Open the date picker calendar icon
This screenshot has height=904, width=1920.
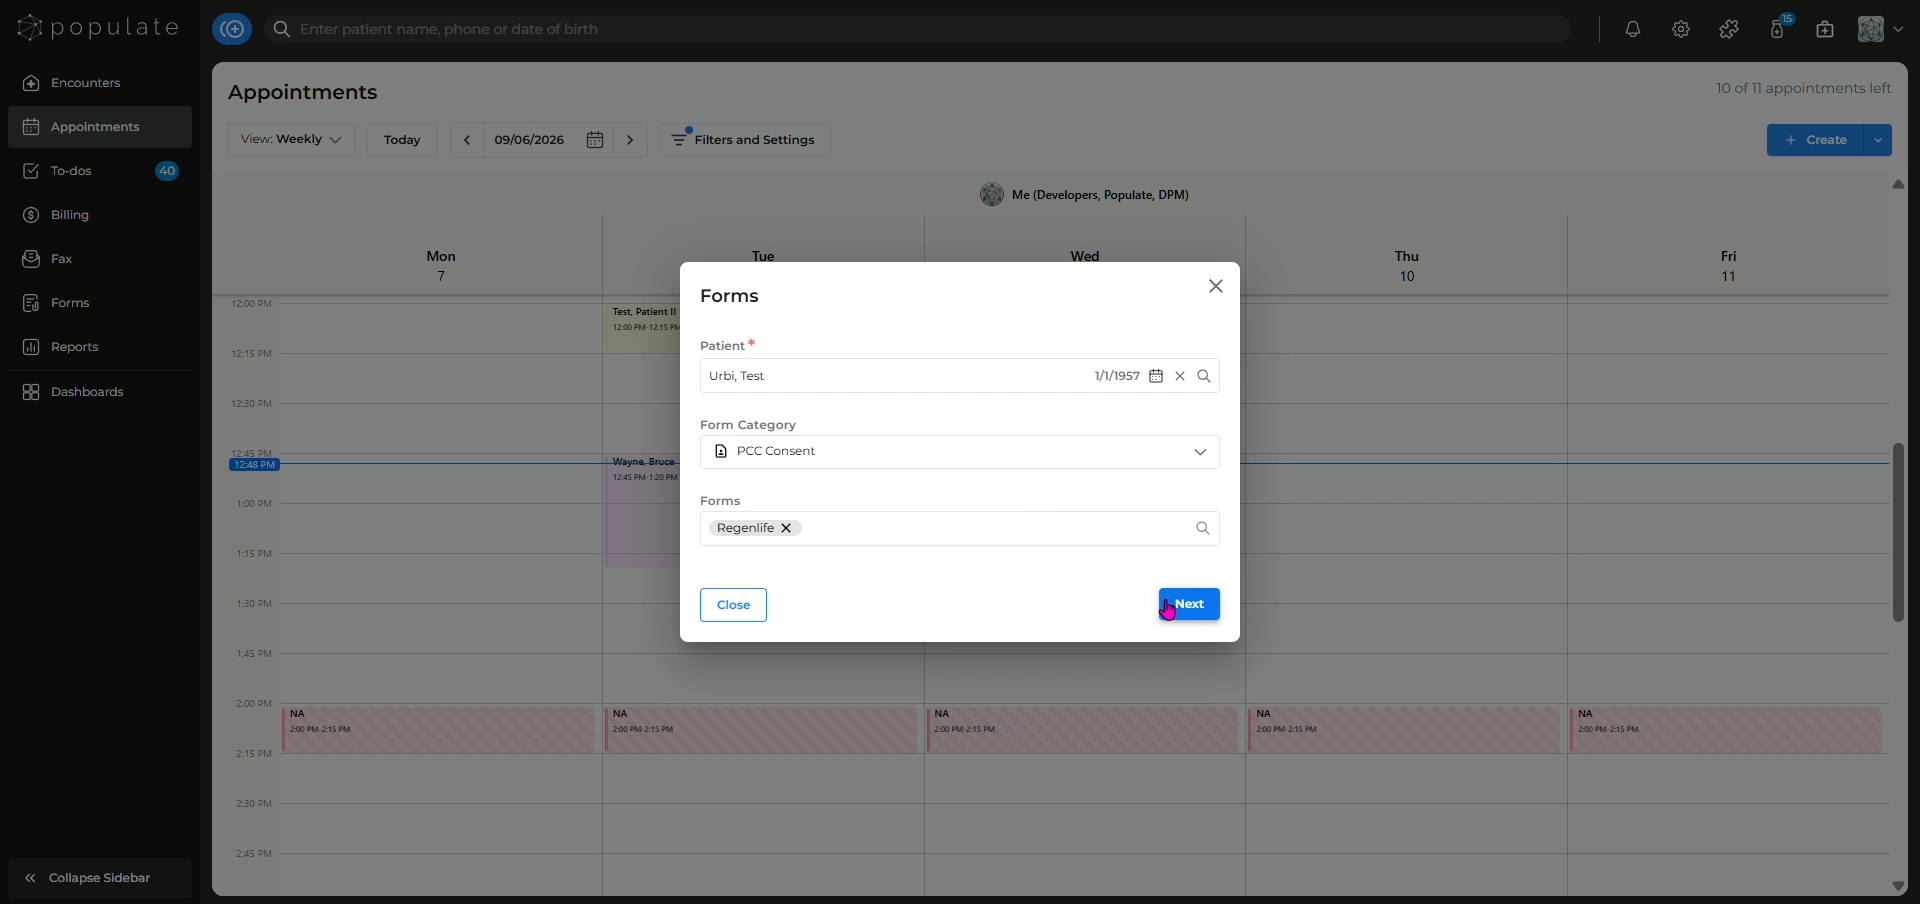[595, 140]
